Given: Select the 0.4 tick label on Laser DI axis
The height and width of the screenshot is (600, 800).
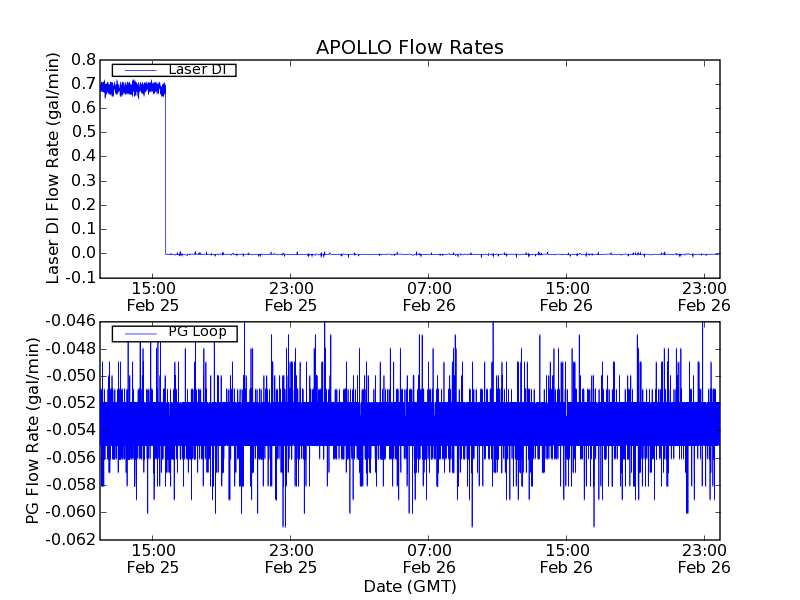Looking at the screenshot, I should point(83,156).
